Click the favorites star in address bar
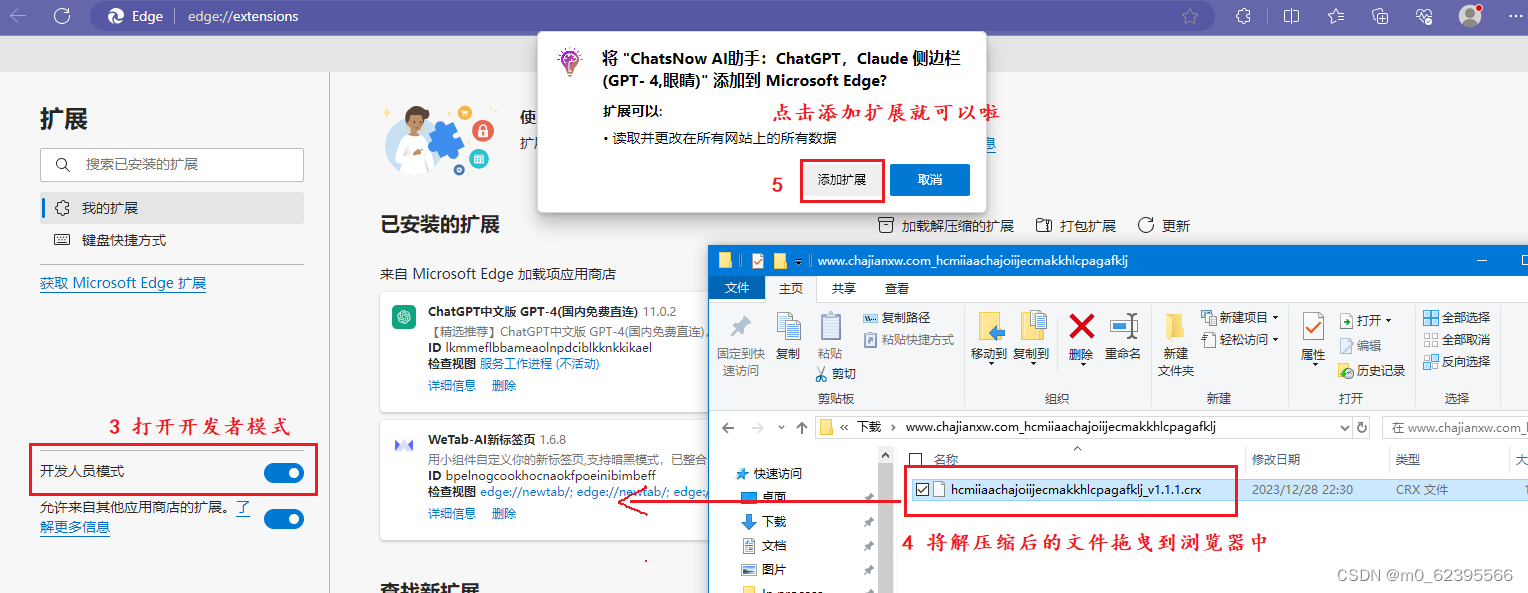The height and width of the screenshot is (593, 1528). click(x=1190, y=16)
